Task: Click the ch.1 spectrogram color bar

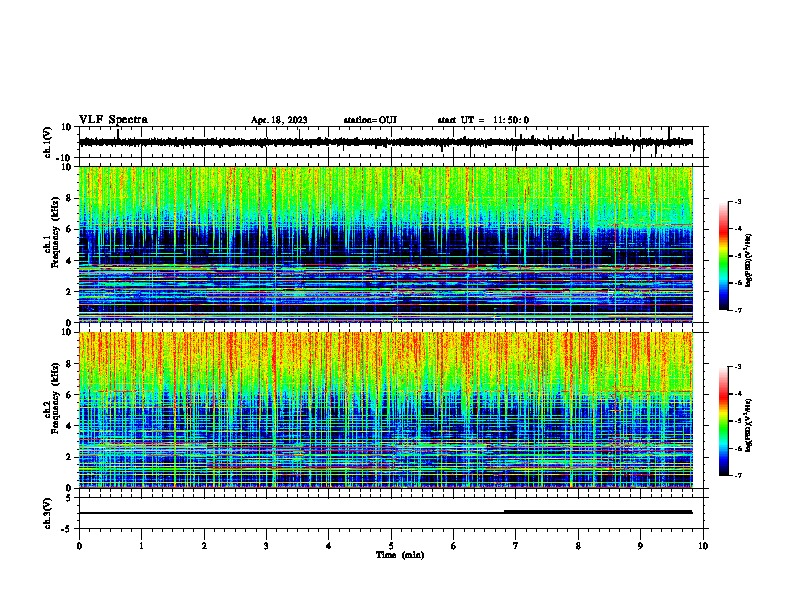Action: coord(723,256)
